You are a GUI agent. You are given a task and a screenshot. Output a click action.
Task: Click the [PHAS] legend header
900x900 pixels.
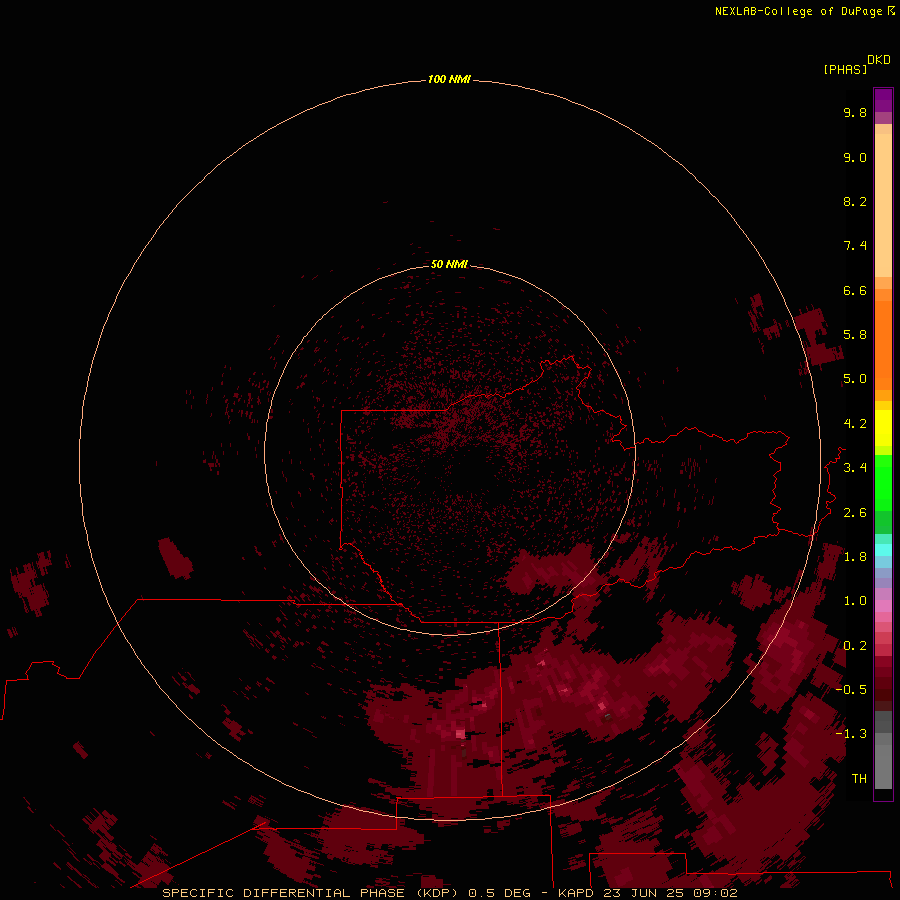tap(845, 69)
